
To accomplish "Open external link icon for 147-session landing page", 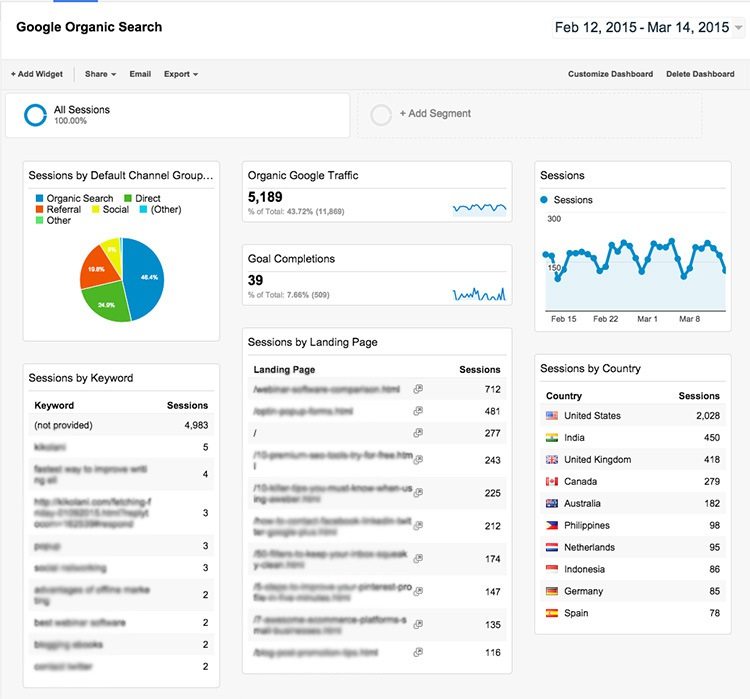I will click(418, 591).
